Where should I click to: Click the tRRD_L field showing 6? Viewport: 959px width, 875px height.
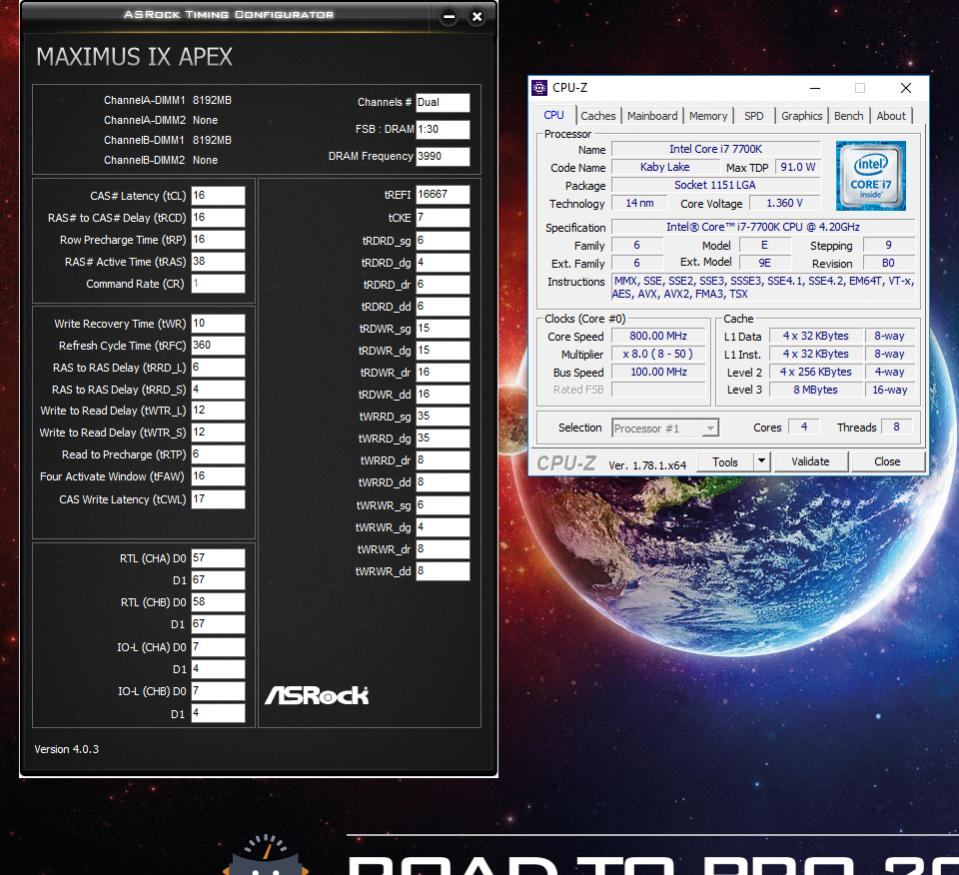click(x=218, y=367)
